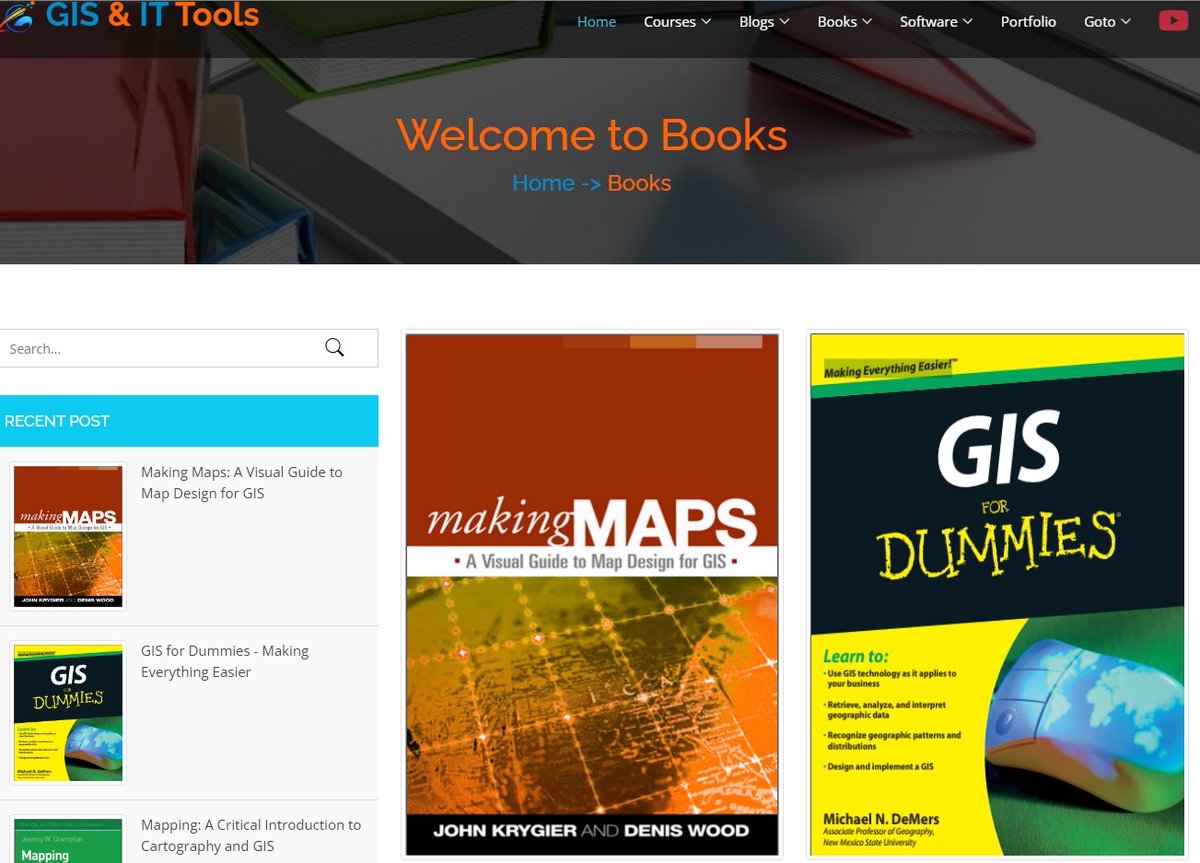Click the RECENT POST heading

[57, 421]
